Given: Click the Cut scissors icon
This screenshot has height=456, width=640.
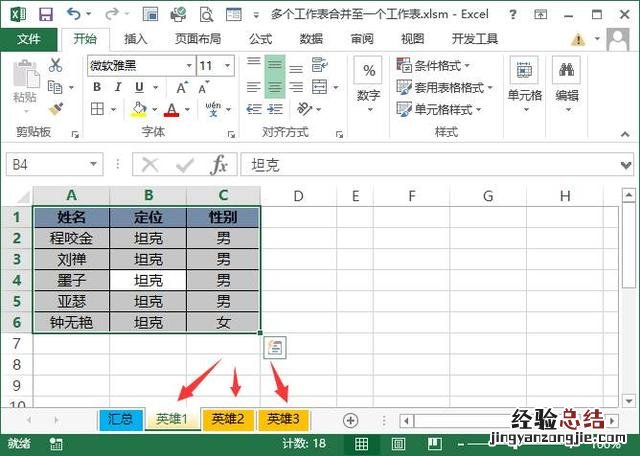Looking at the screenshot, I should click(56, 65).
